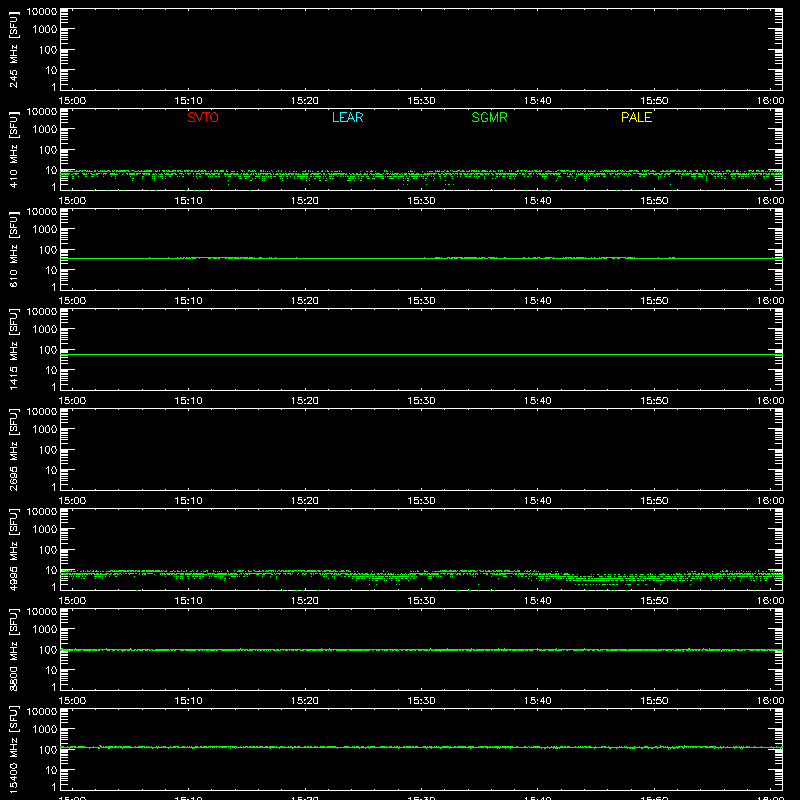Select the 15400 MHz [SFU] axis title
The width and height of the screenshot is (800, 800).
click(13, 749)
